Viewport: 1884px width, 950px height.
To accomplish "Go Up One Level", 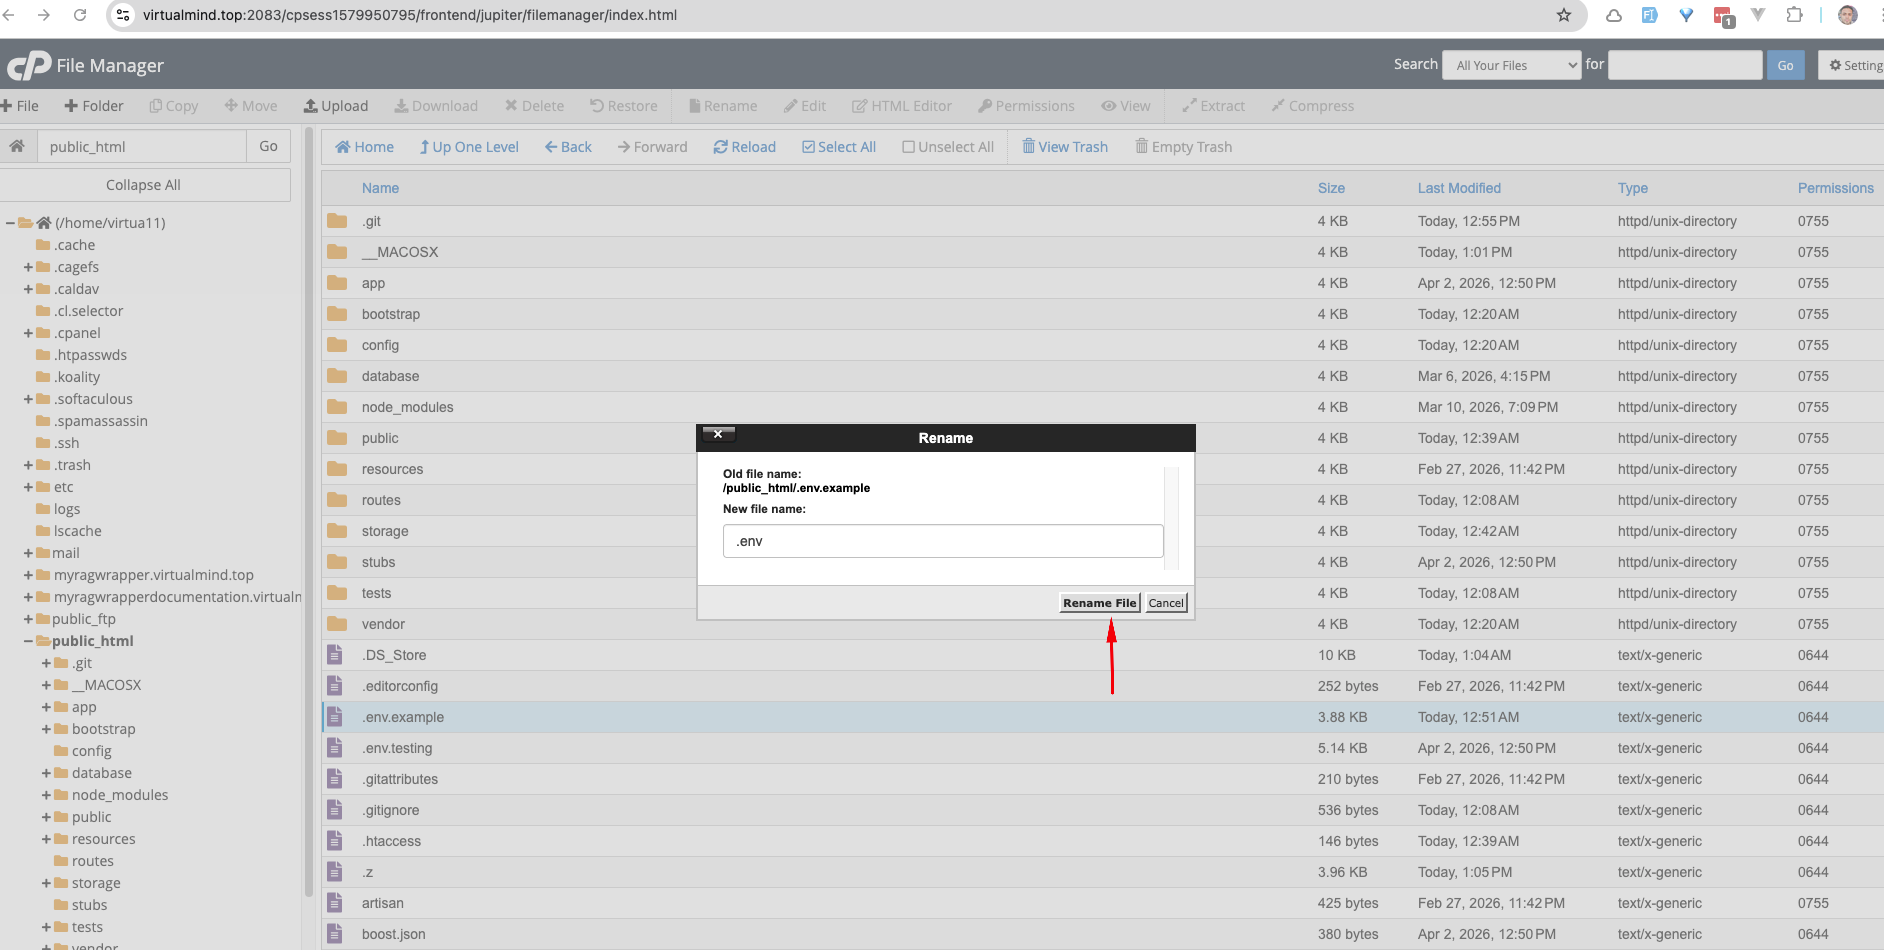I will 469,147.
